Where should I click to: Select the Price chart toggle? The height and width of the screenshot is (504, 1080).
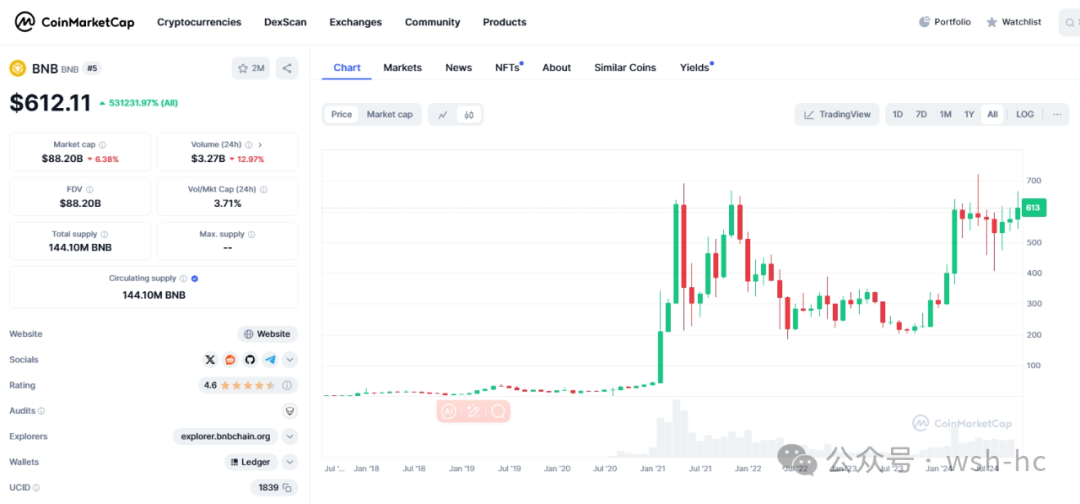[x=342, y=114]
